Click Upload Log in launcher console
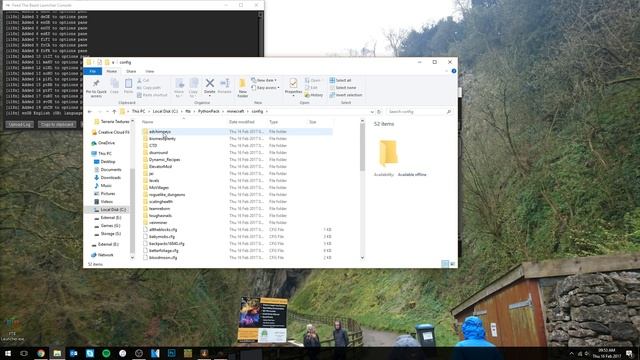The height and width of the screenshot is (360, 640). (x=19, y=124)
